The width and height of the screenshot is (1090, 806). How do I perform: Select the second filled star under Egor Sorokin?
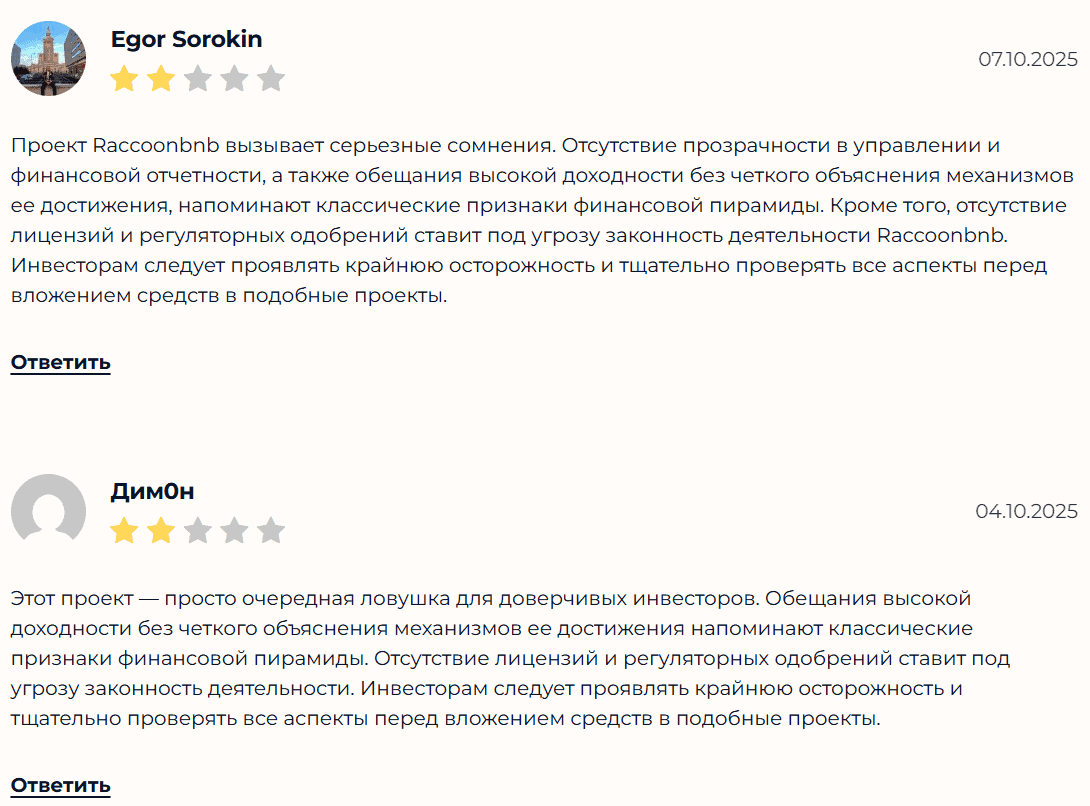161,77
